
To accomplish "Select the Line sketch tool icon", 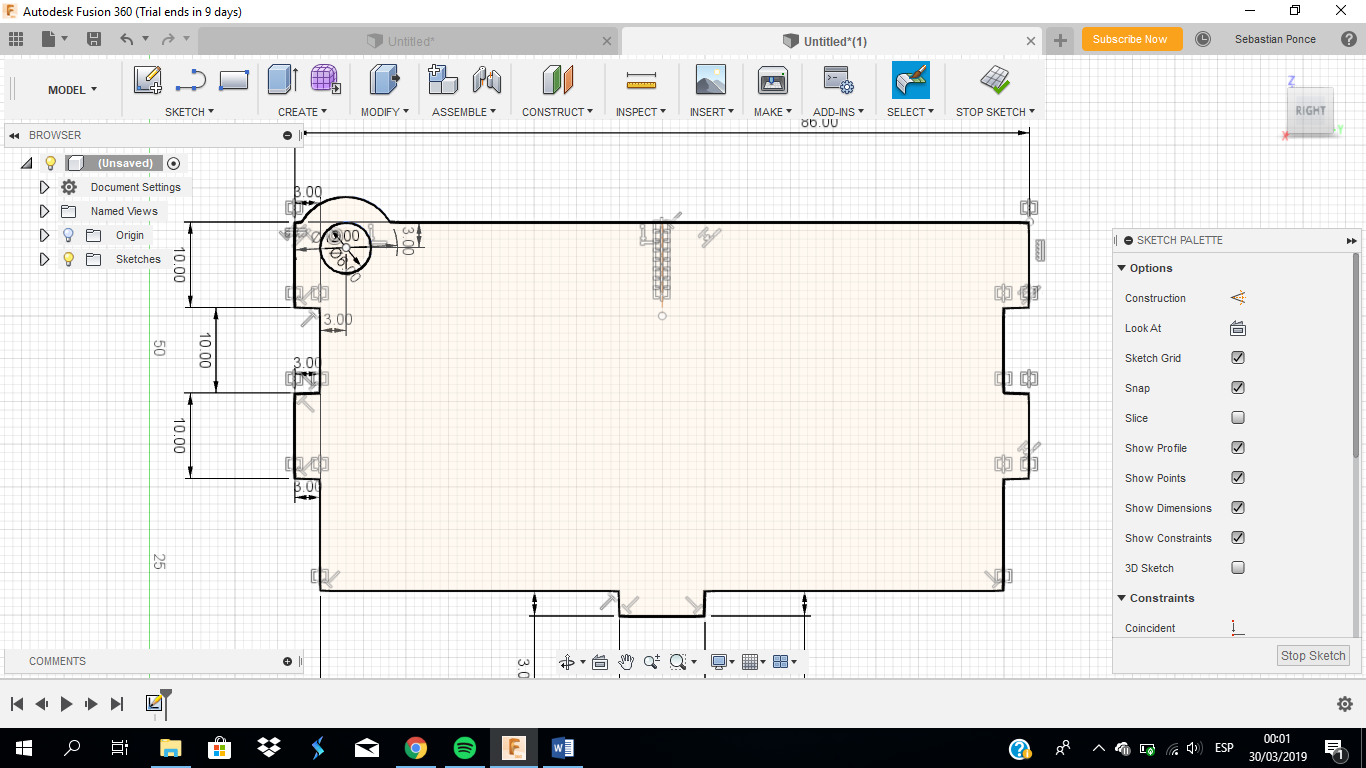I will 190,80.
